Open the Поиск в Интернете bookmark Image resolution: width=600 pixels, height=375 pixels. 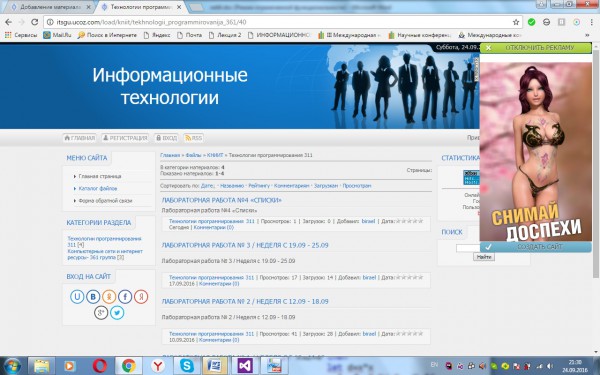click(x=107, y=35)
